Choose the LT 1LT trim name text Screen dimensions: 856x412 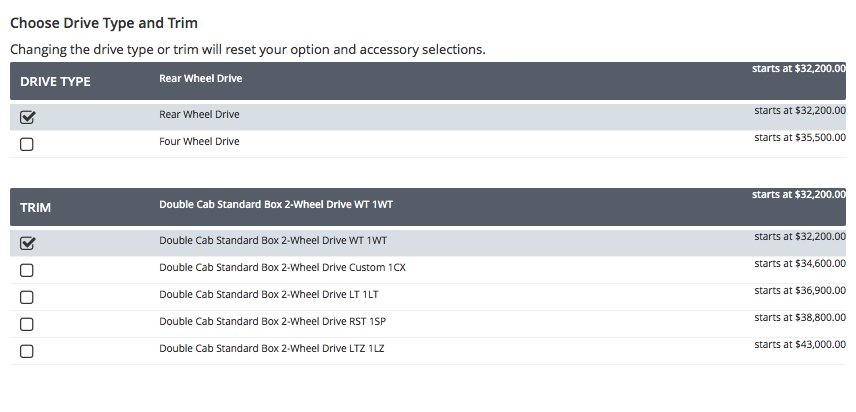tap(268, 295)
